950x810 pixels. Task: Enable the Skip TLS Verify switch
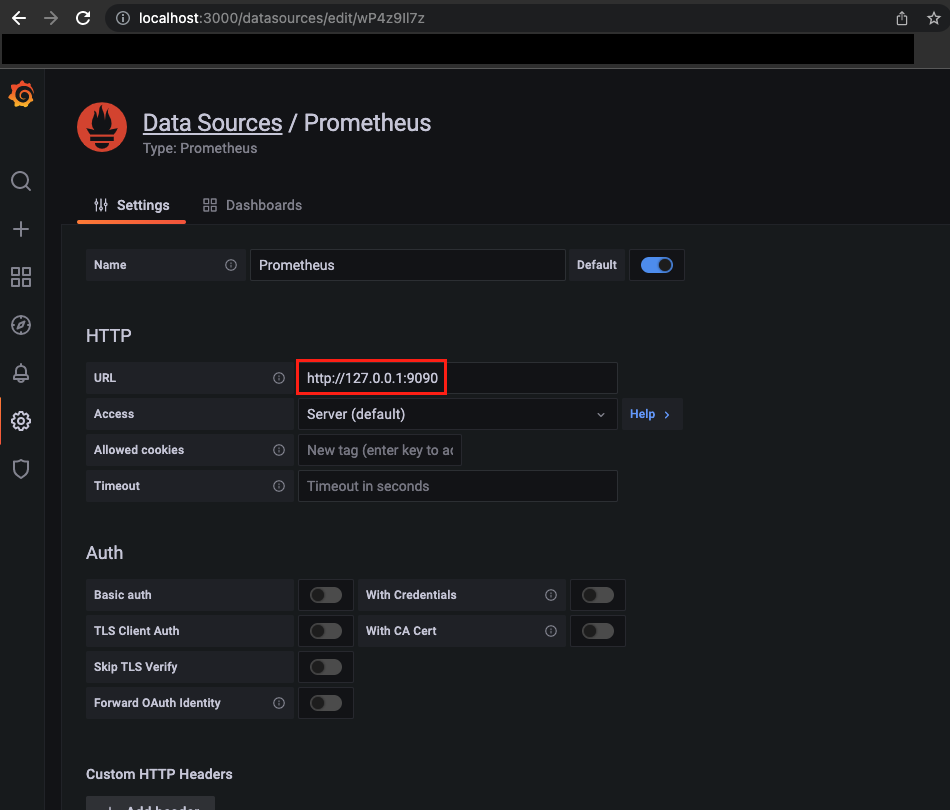(326, 667)
